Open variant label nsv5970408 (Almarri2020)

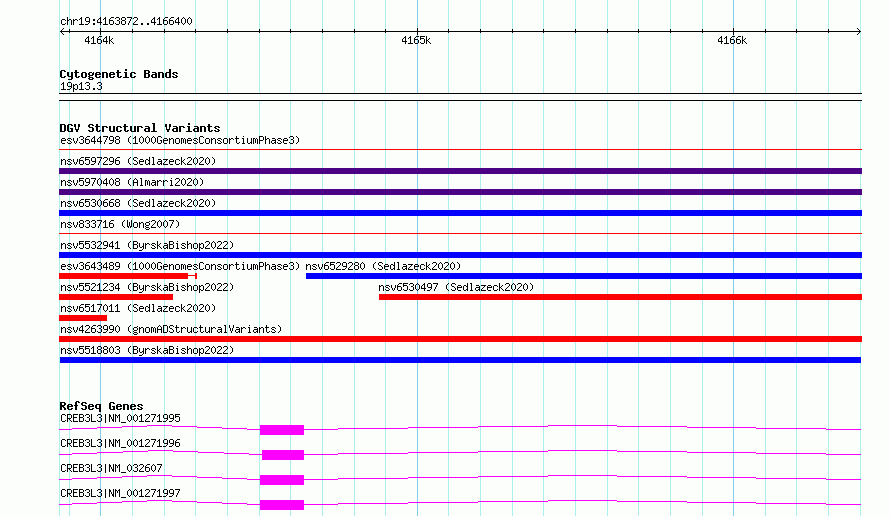point(132,182)
